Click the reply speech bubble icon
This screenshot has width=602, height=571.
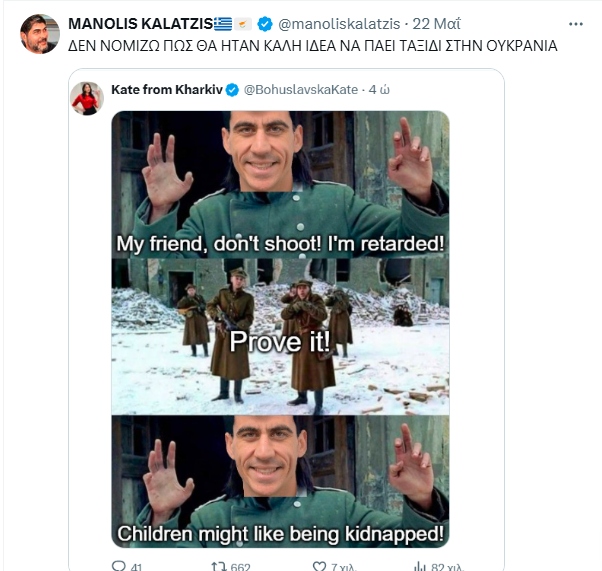pyautogui.click(x=119, y=566)
